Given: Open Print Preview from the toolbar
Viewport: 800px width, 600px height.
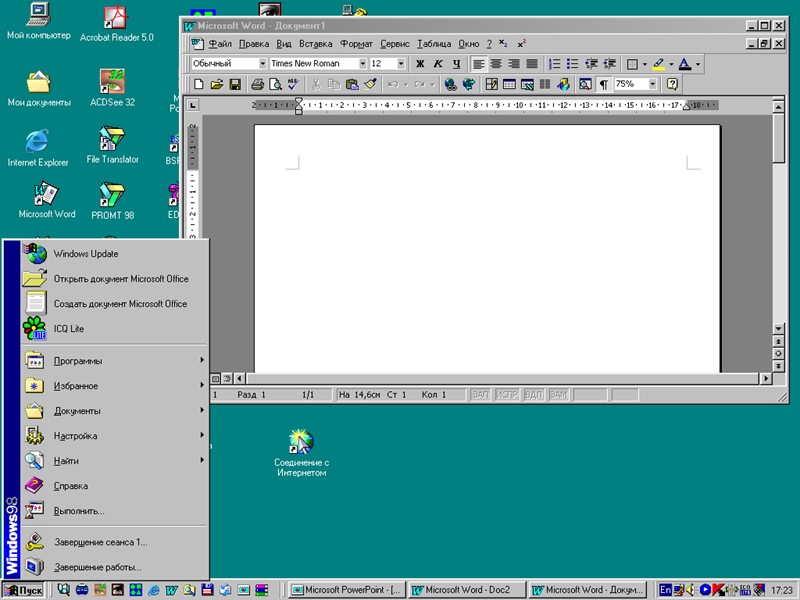Looking at the screenshot, I should pos(276,84).
